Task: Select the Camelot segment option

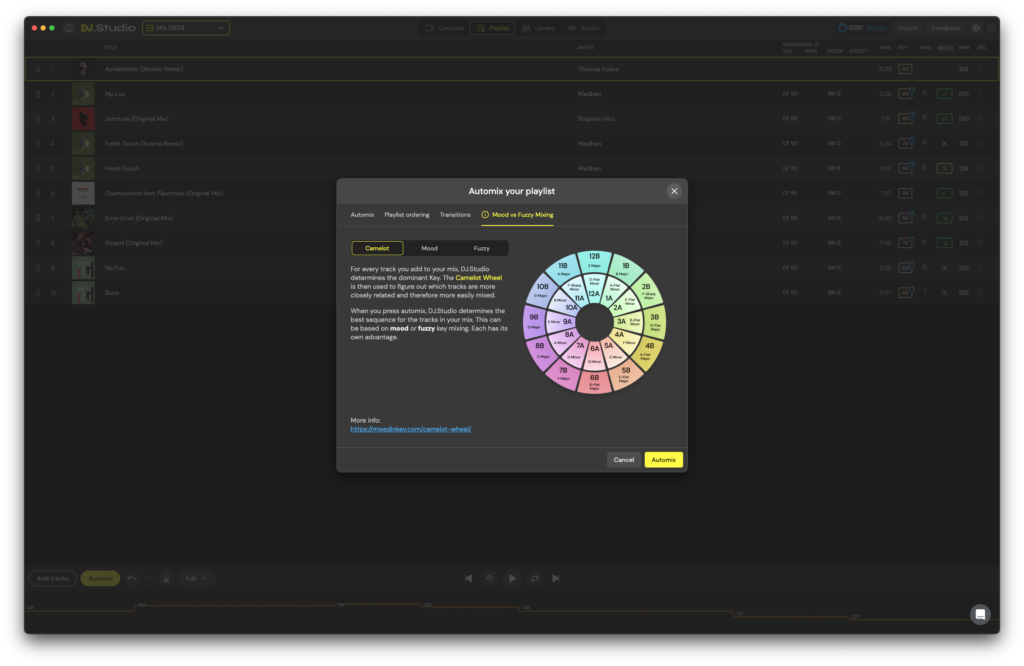Action: click(377, 248)
